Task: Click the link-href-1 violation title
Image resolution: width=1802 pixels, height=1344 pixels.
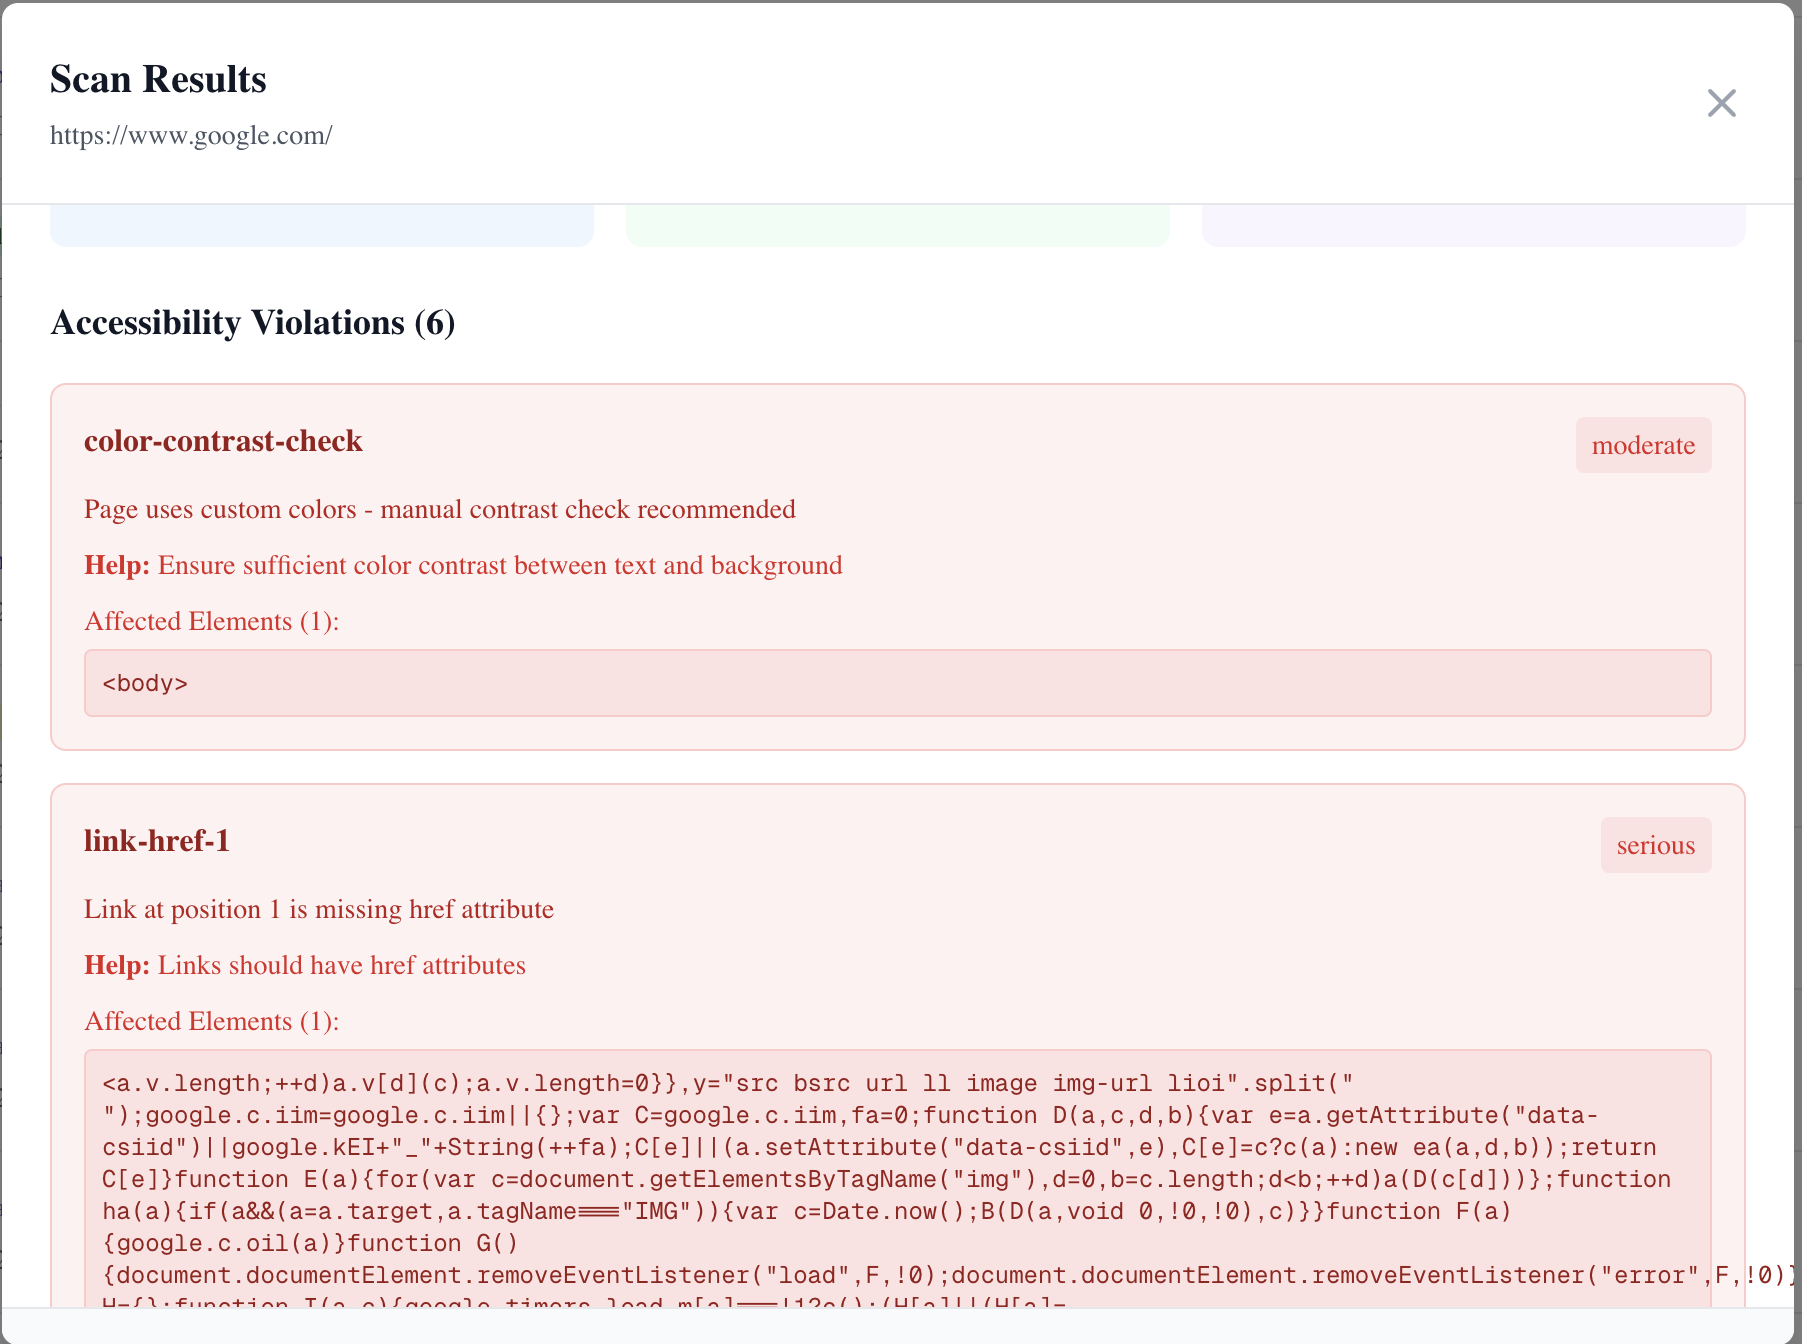Action: coord(157,841)
